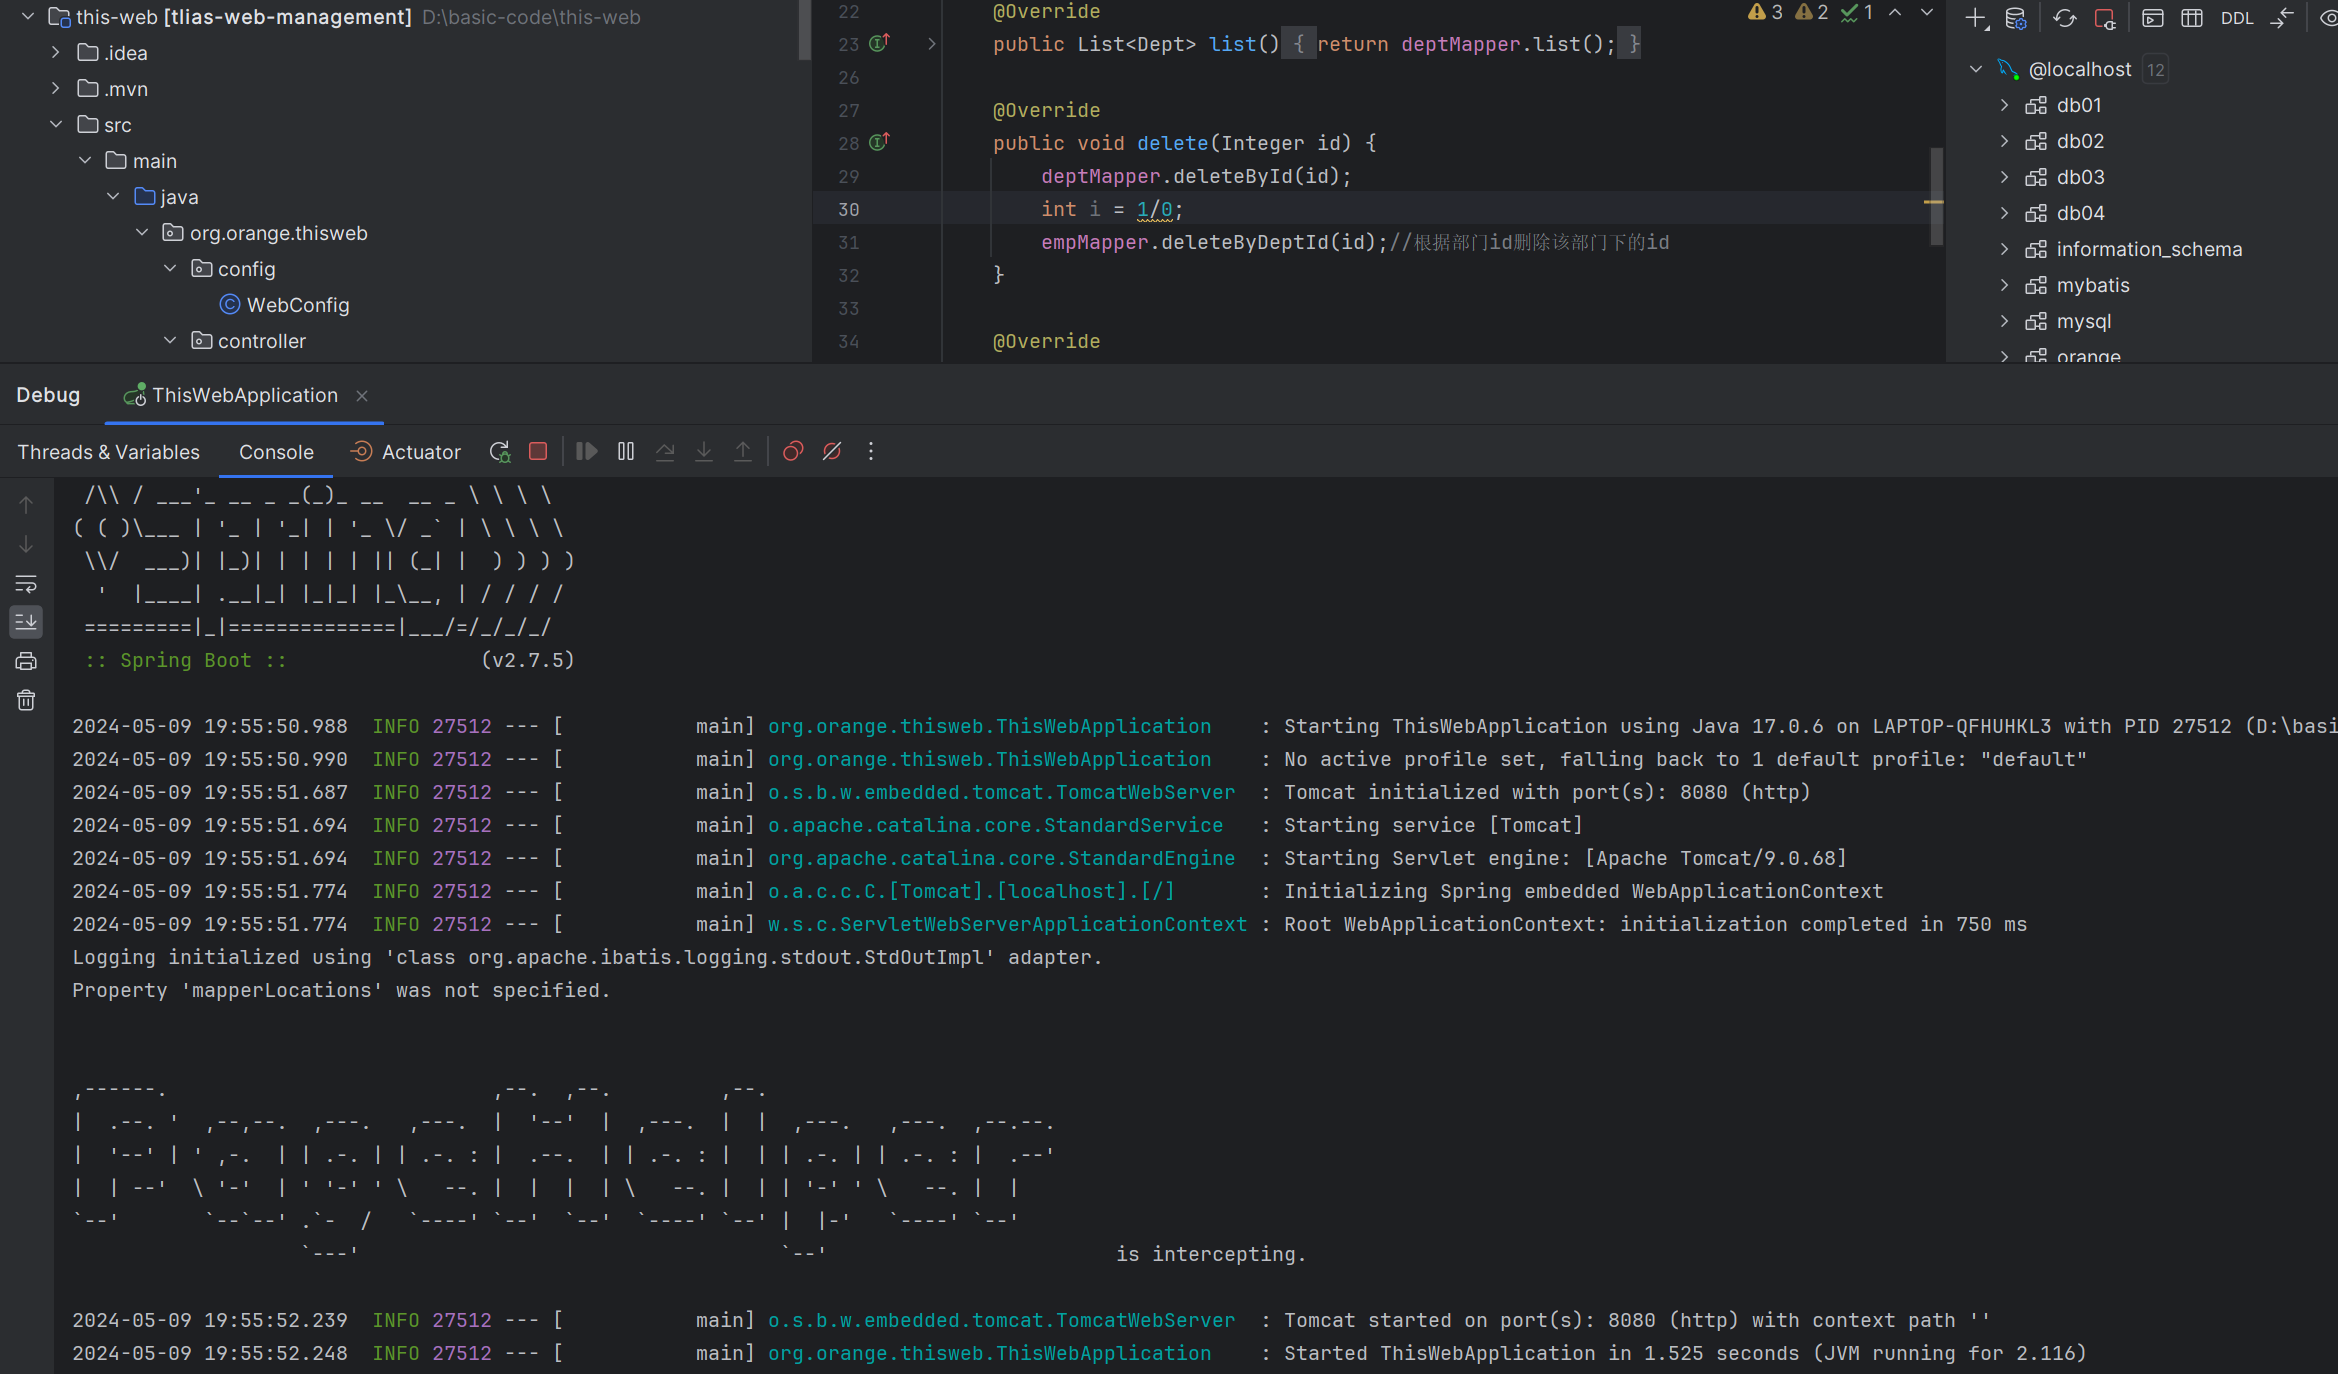2338x1374 pixels.
Task: Click the Step Into icon in debug toolbar
Action: click(703, 450)
